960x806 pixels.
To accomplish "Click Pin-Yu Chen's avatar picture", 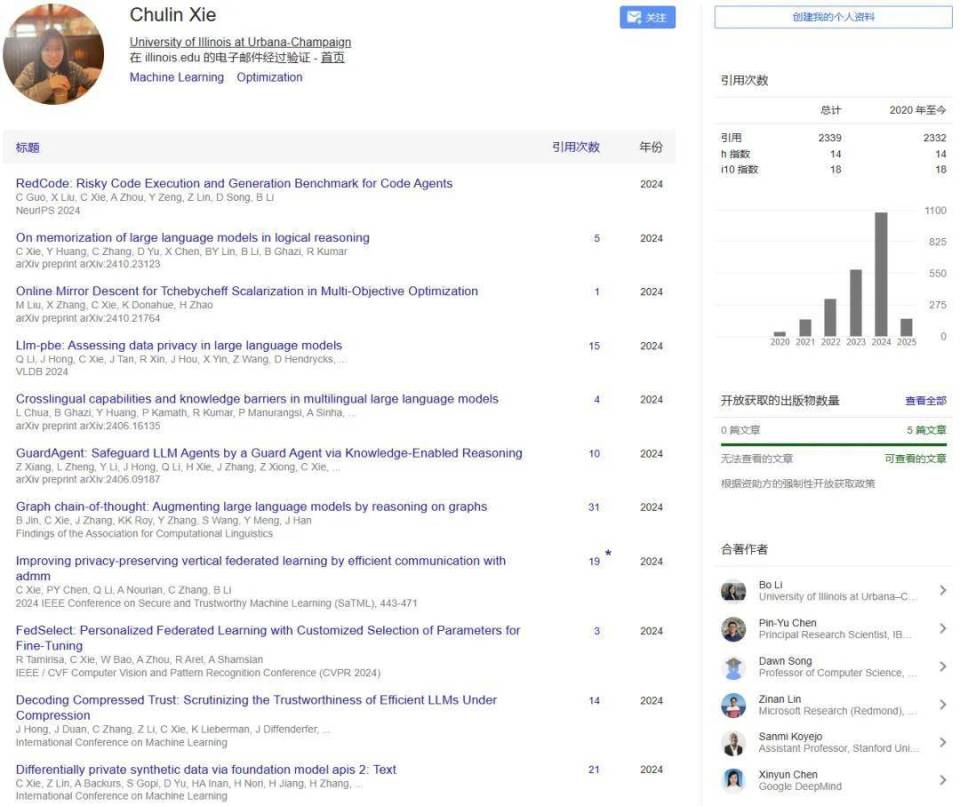I will click(x=733, y=631).
